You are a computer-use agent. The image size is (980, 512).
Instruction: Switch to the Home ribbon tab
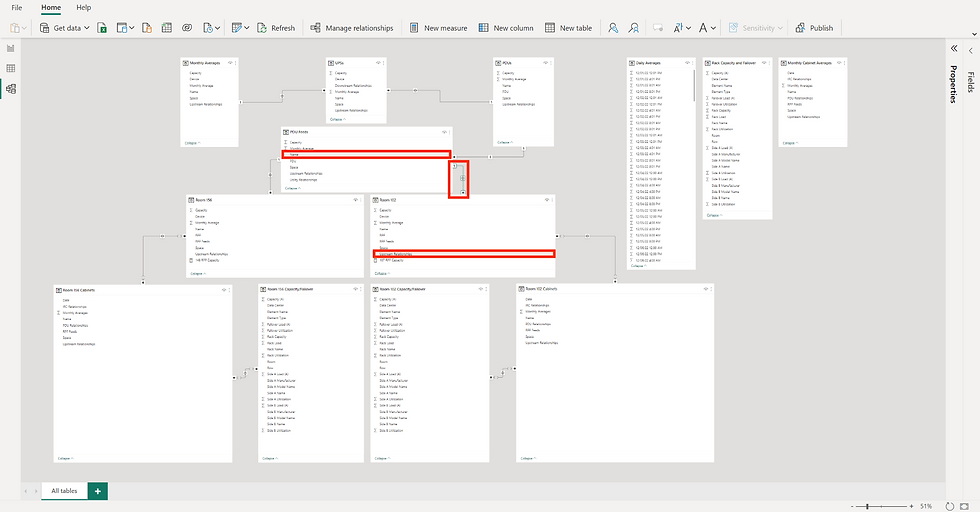tap(51, 8)
